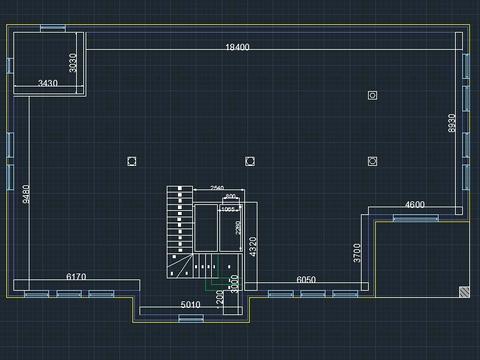This screenshot has width=480, height=360.
Task: Select the 4600 dimension text
Action: point(415,204)
